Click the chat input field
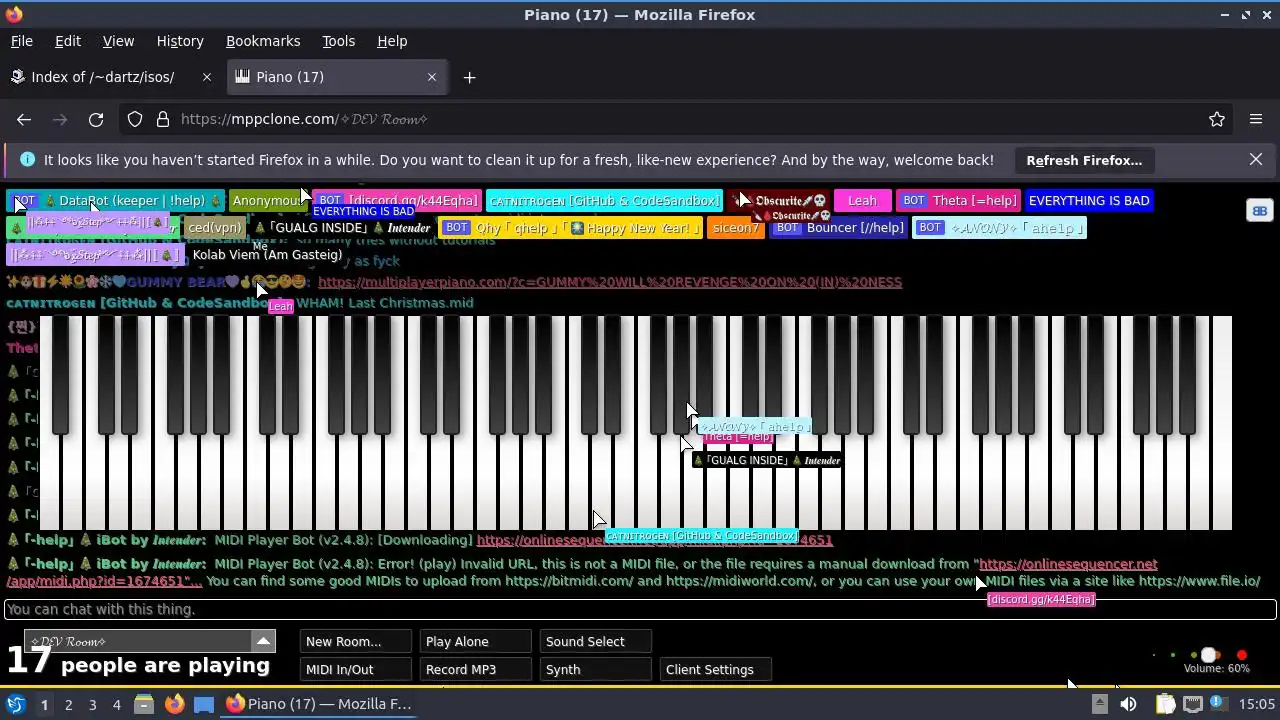This screenshot has width=1280, height=720. [640, 609]
